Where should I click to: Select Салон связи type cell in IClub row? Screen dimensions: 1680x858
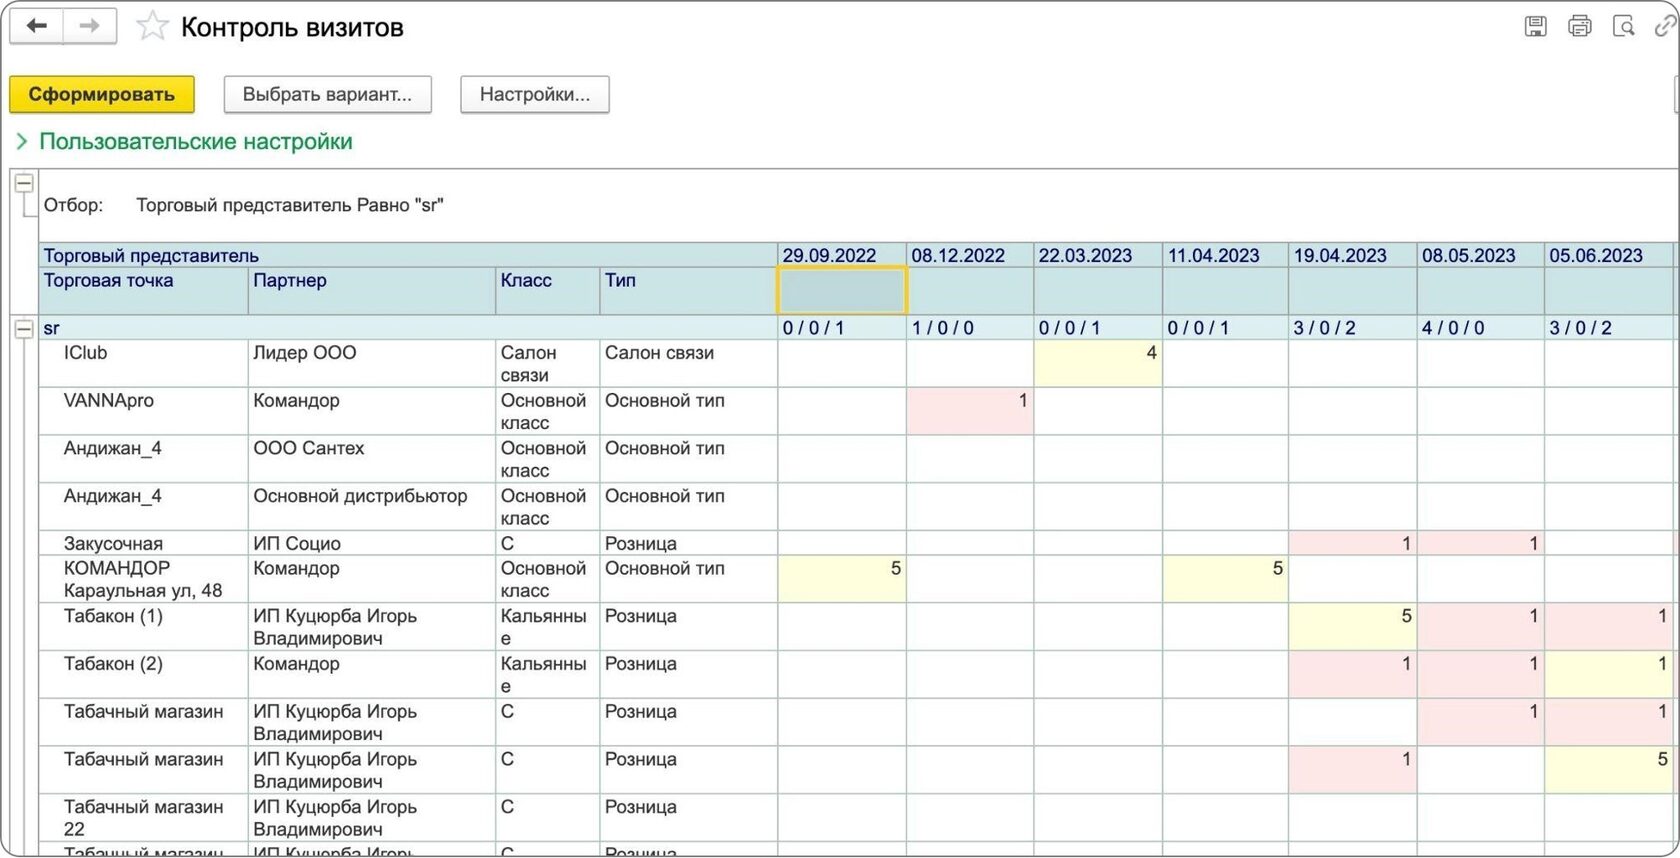tap(689, 363)
